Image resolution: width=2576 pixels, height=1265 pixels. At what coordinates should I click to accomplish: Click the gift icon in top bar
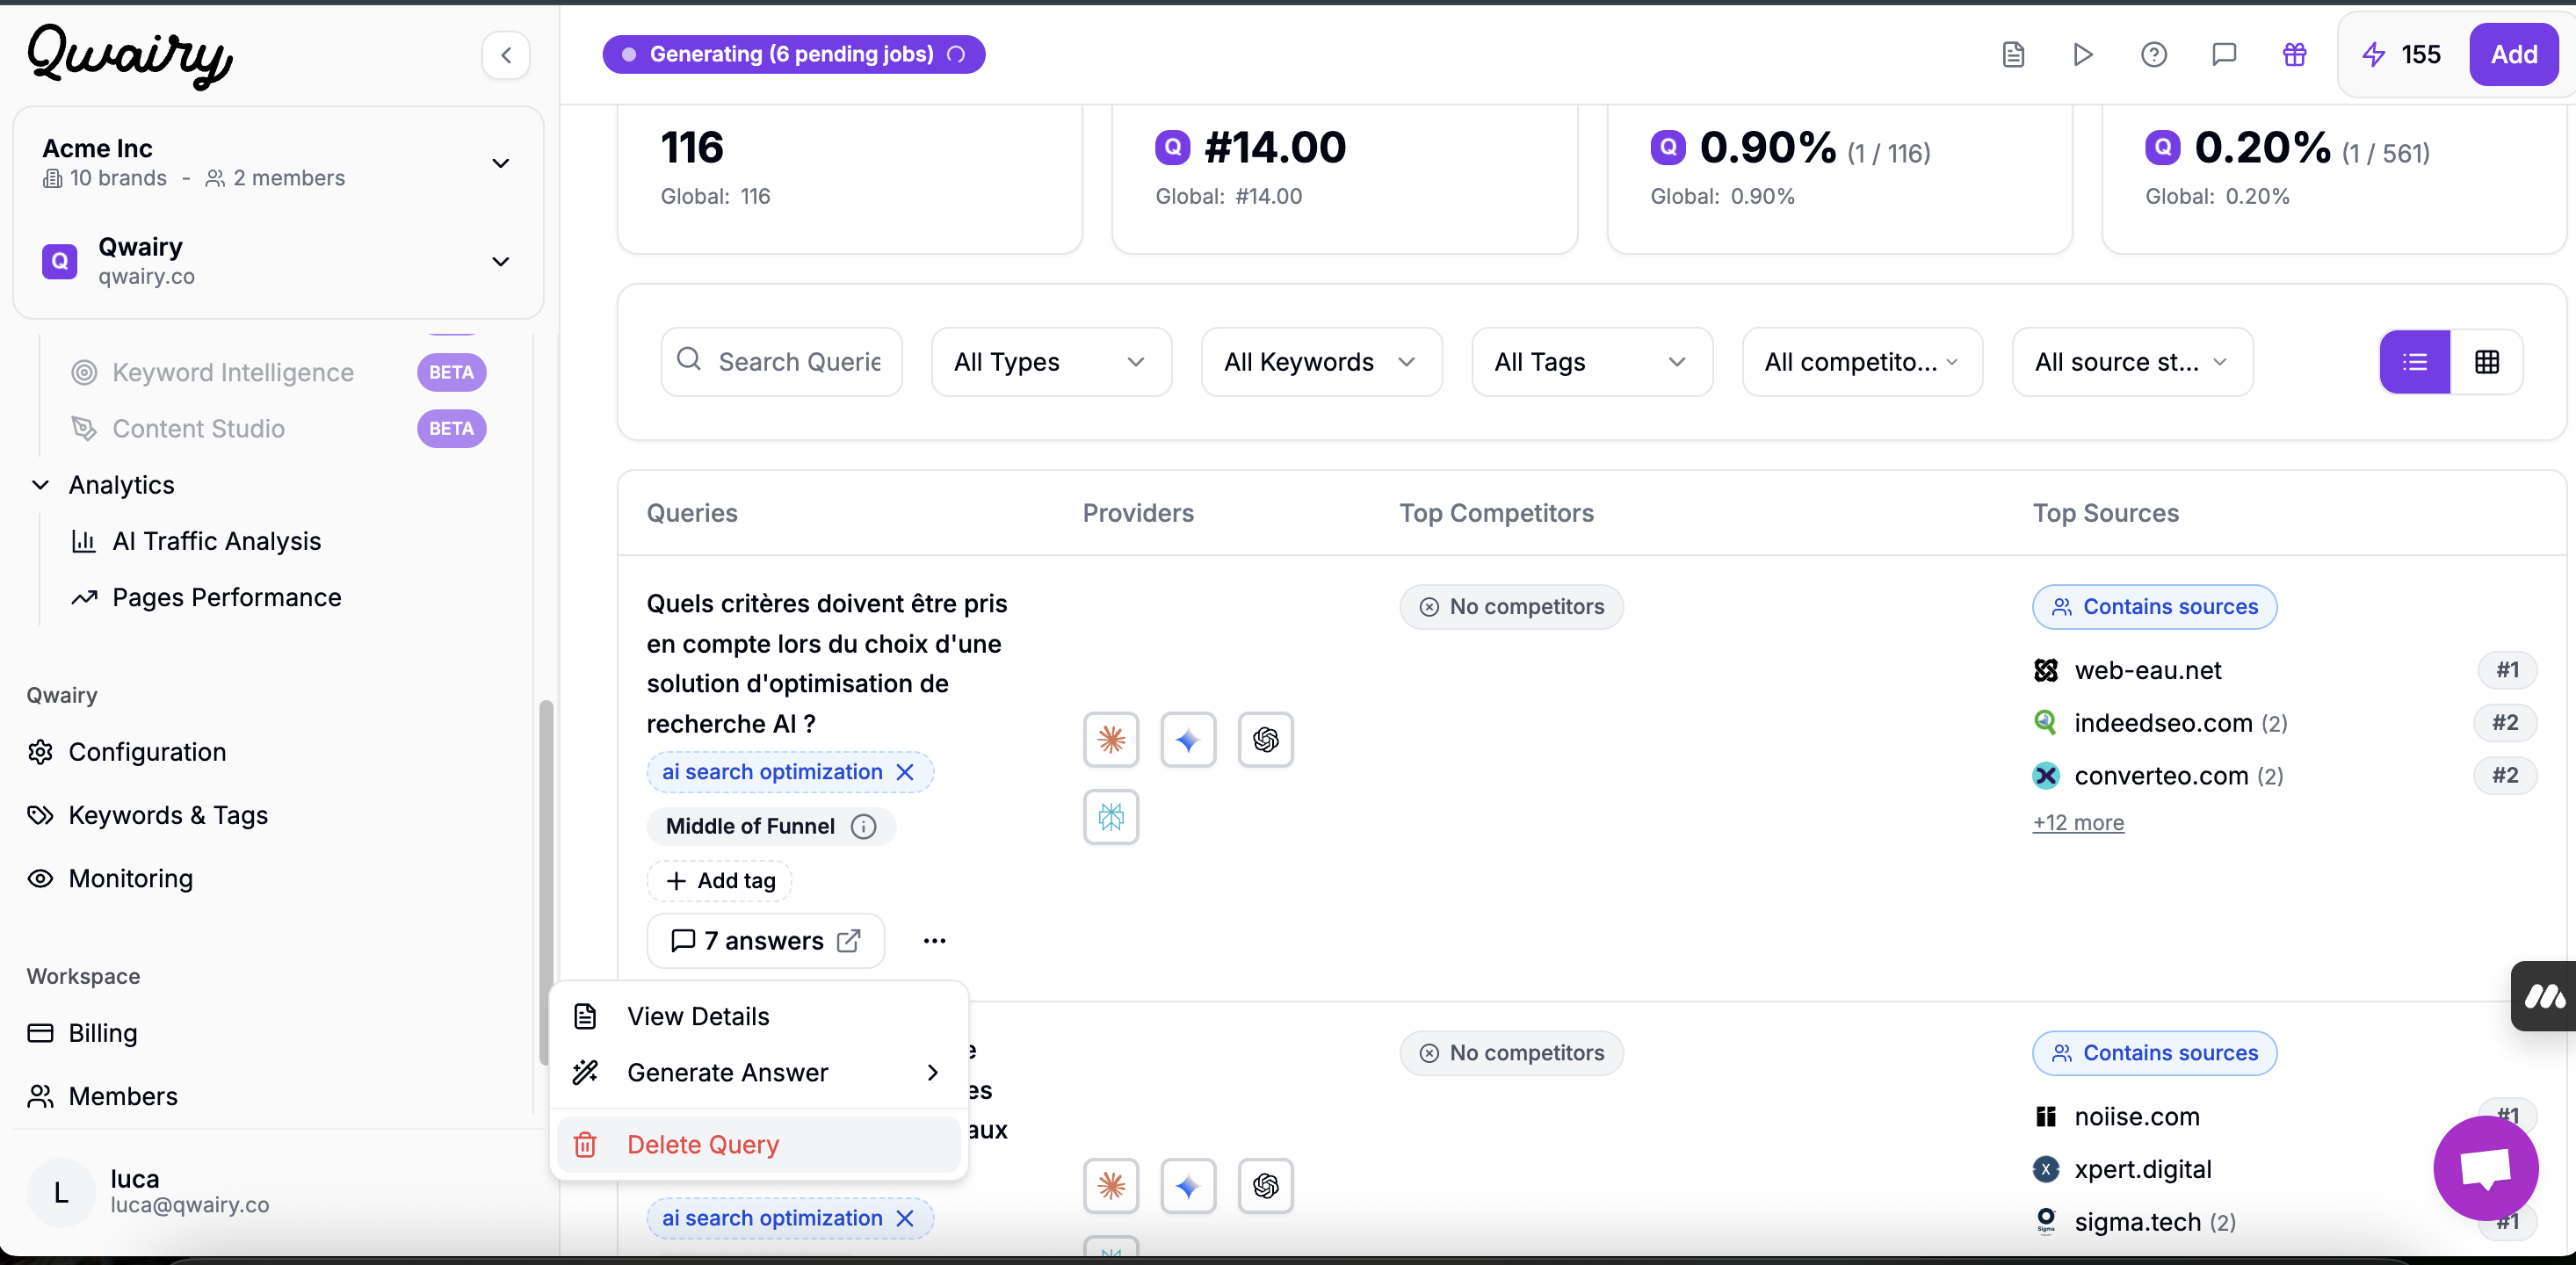2294,54
